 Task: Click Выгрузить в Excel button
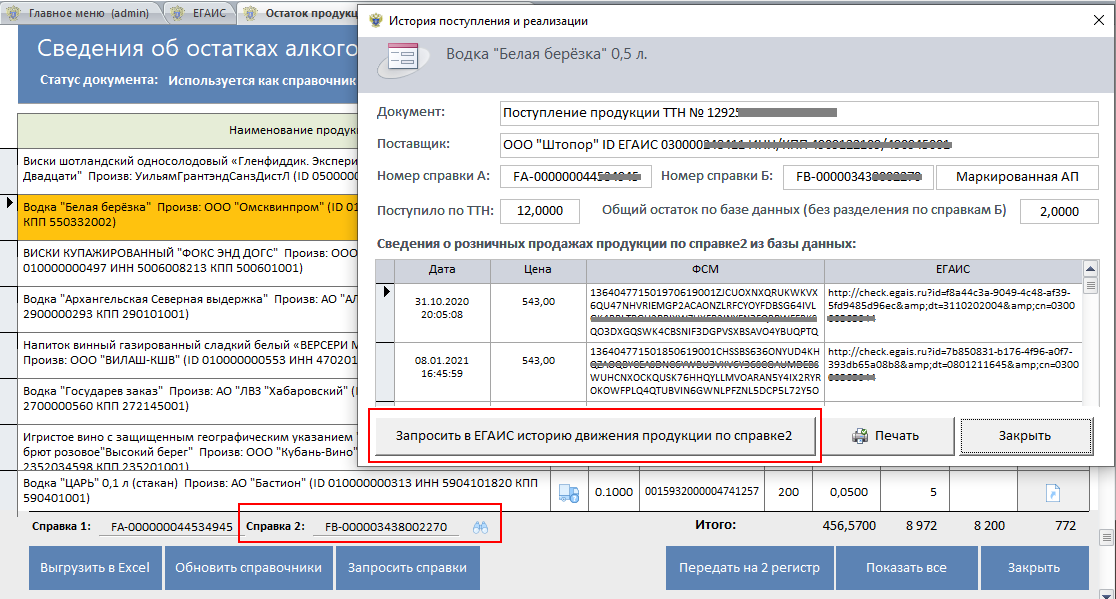click(x=94, y=568)
